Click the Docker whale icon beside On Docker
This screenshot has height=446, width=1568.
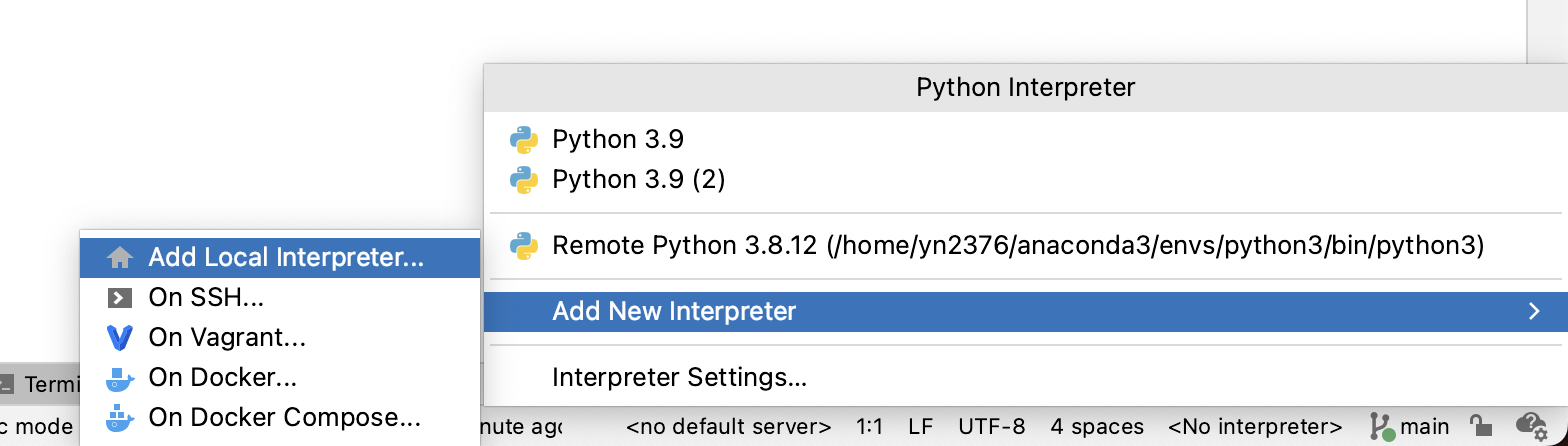click(x=119, y=378)
